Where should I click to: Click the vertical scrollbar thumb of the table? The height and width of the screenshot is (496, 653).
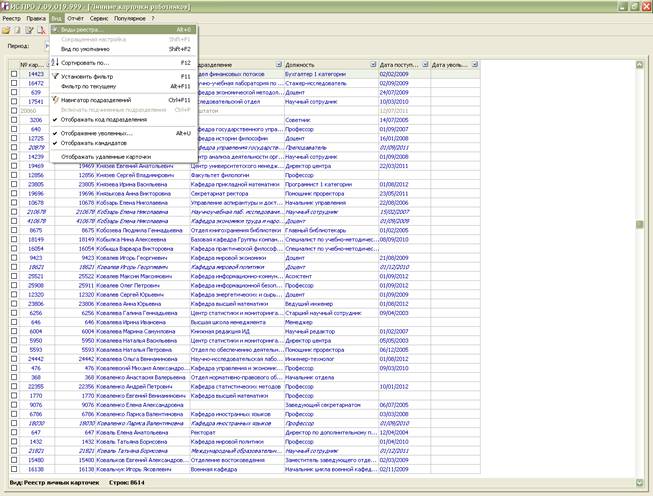point(640,224)
